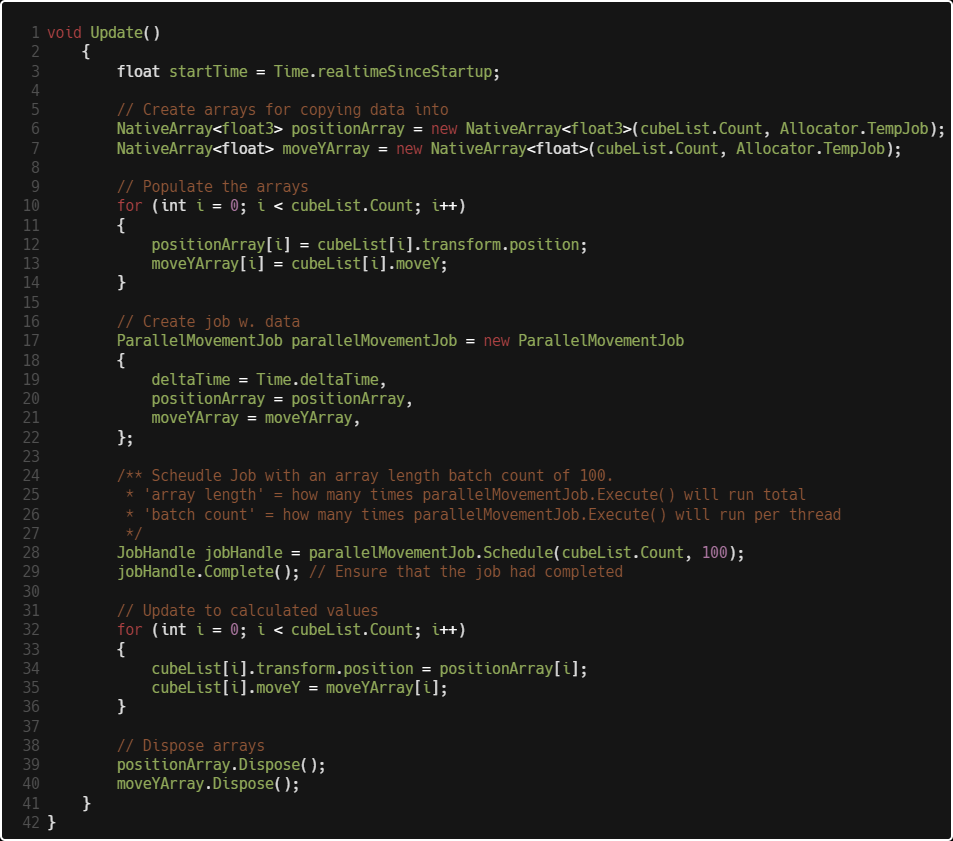
Task: Click the 'void' keyword on line 1
Action: [x=64, y=33]
